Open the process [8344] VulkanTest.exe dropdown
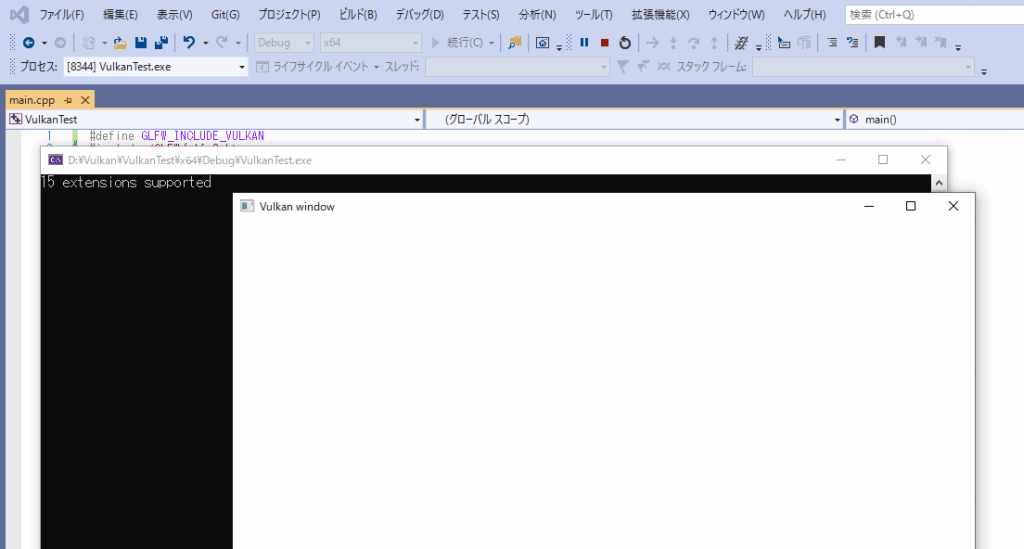1024x549 pixels. click(155, 67)
